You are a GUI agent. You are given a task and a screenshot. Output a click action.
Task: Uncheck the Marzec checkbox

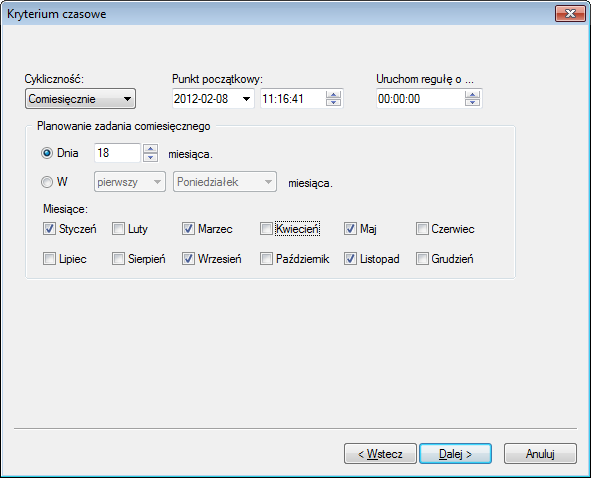(x=188, y=229)
